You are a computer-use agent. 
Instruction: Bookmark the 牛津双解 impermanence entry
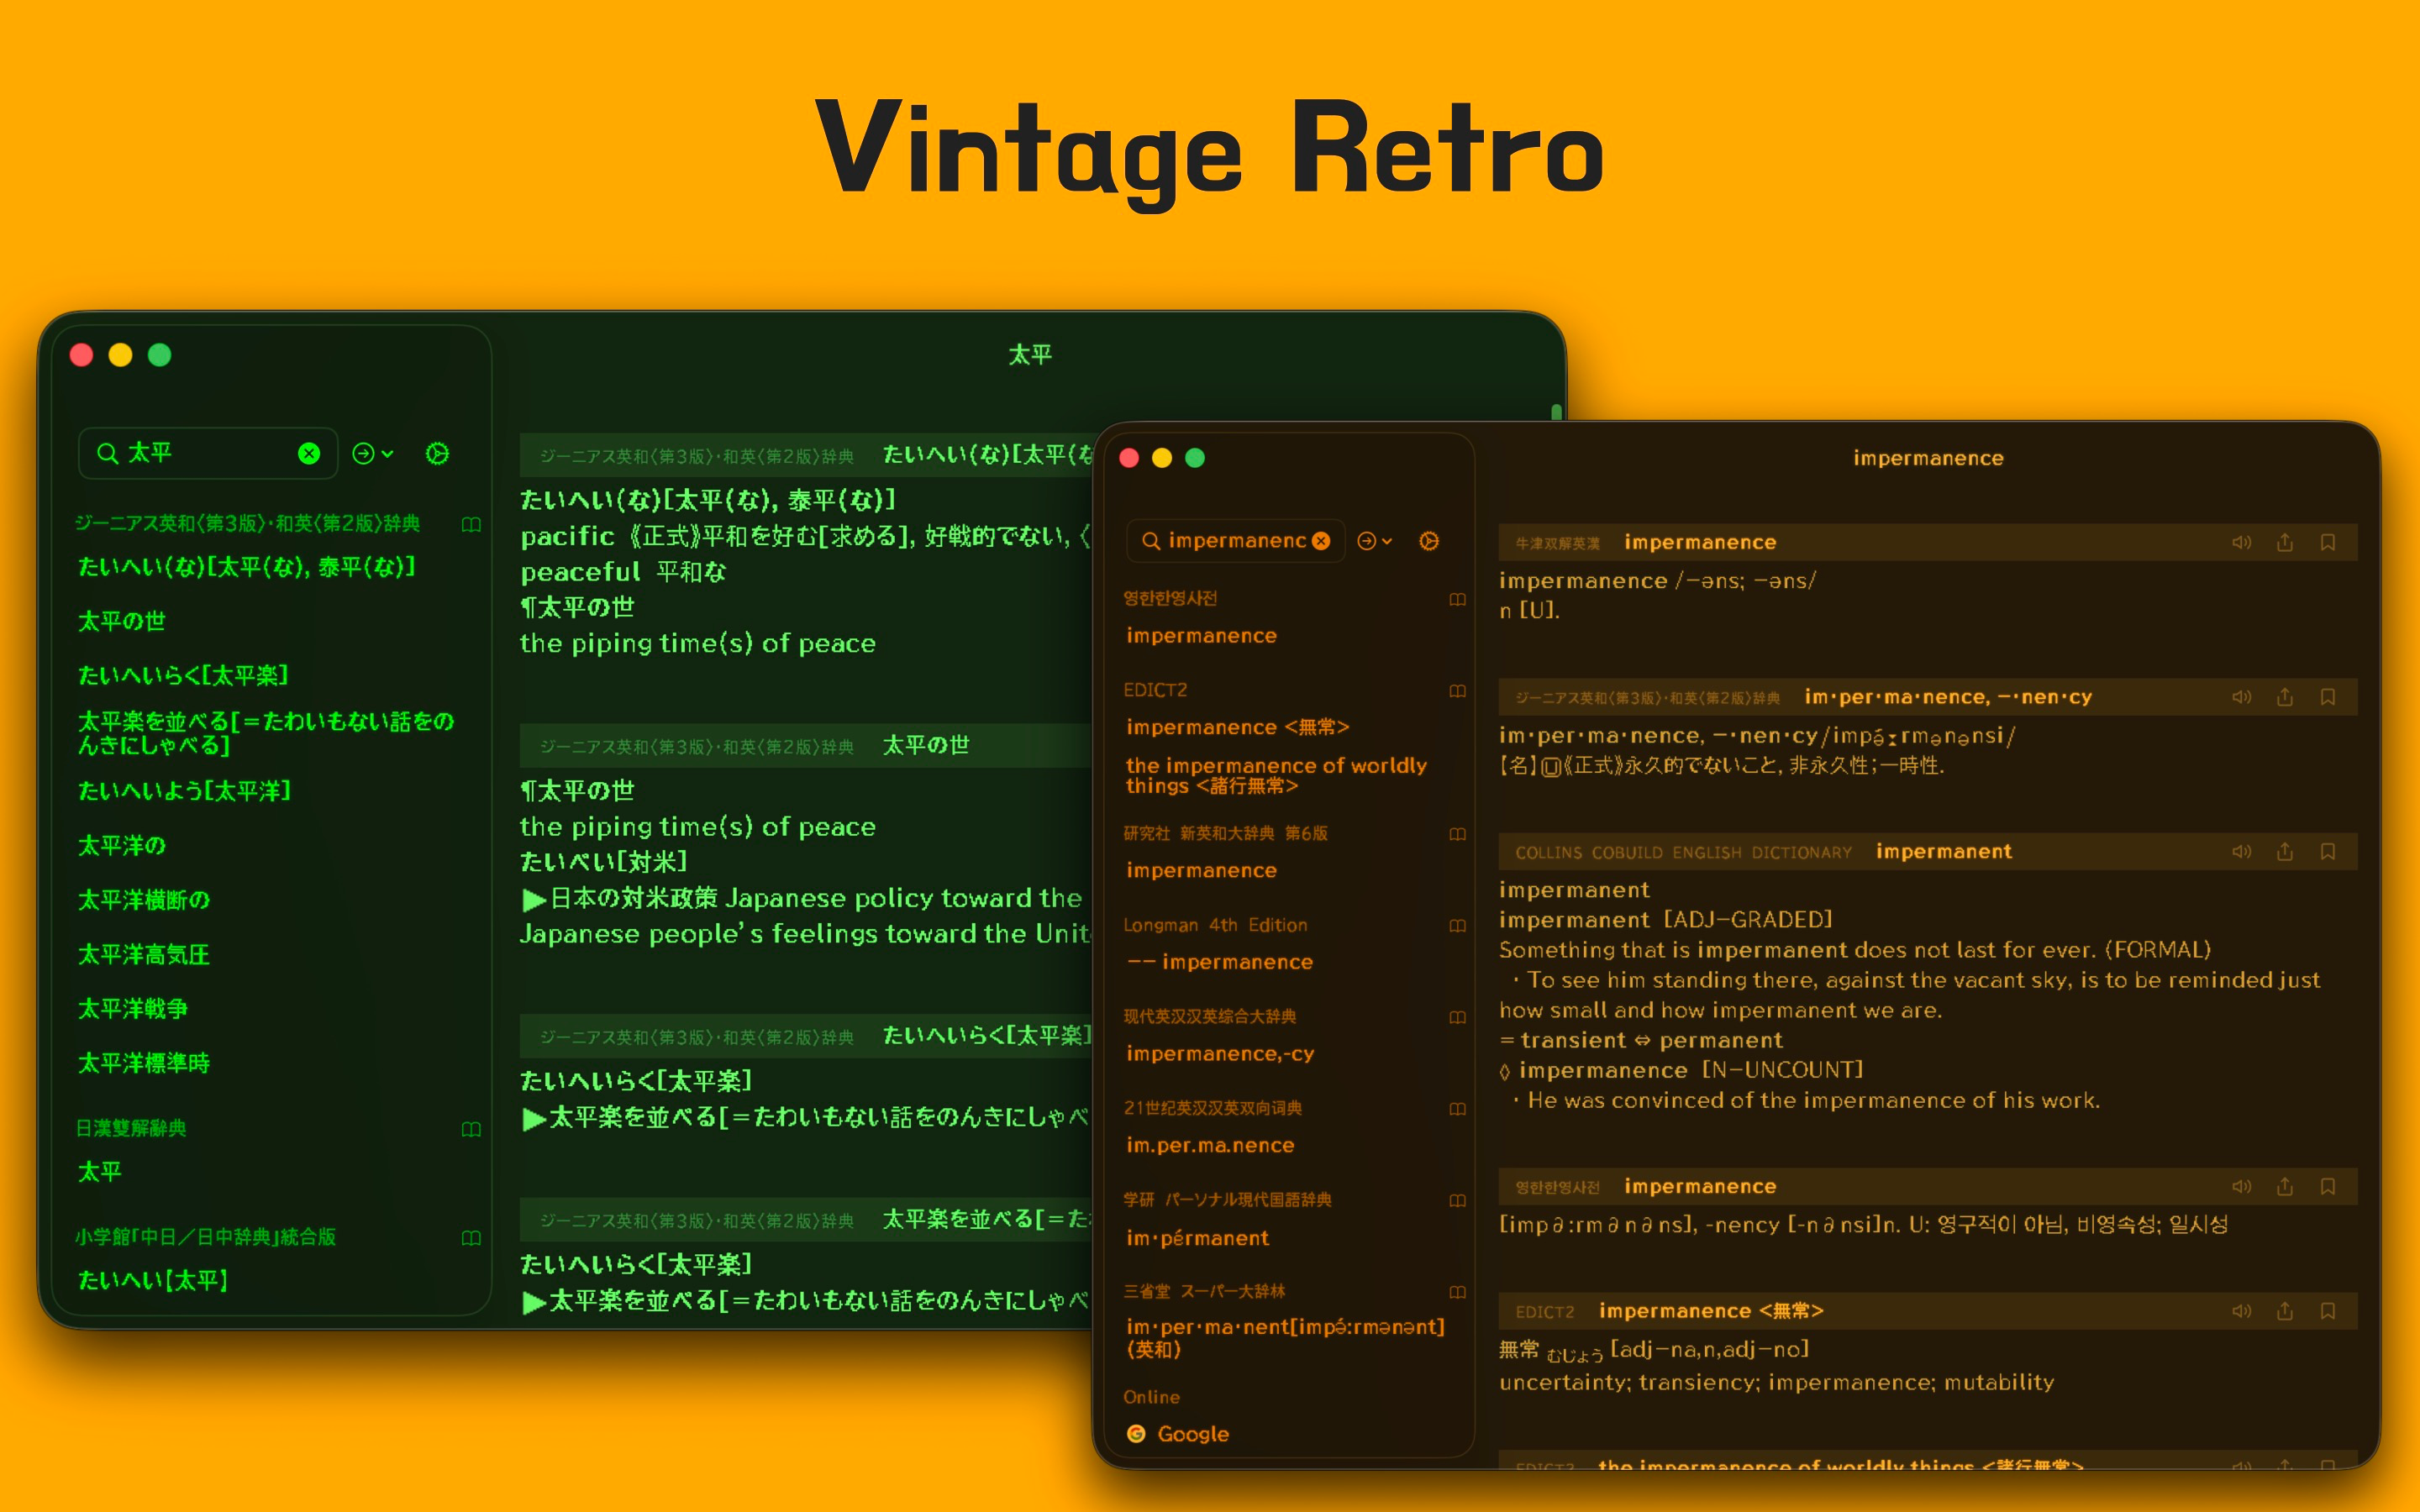pyautogui.click(x=2328, y=542)
